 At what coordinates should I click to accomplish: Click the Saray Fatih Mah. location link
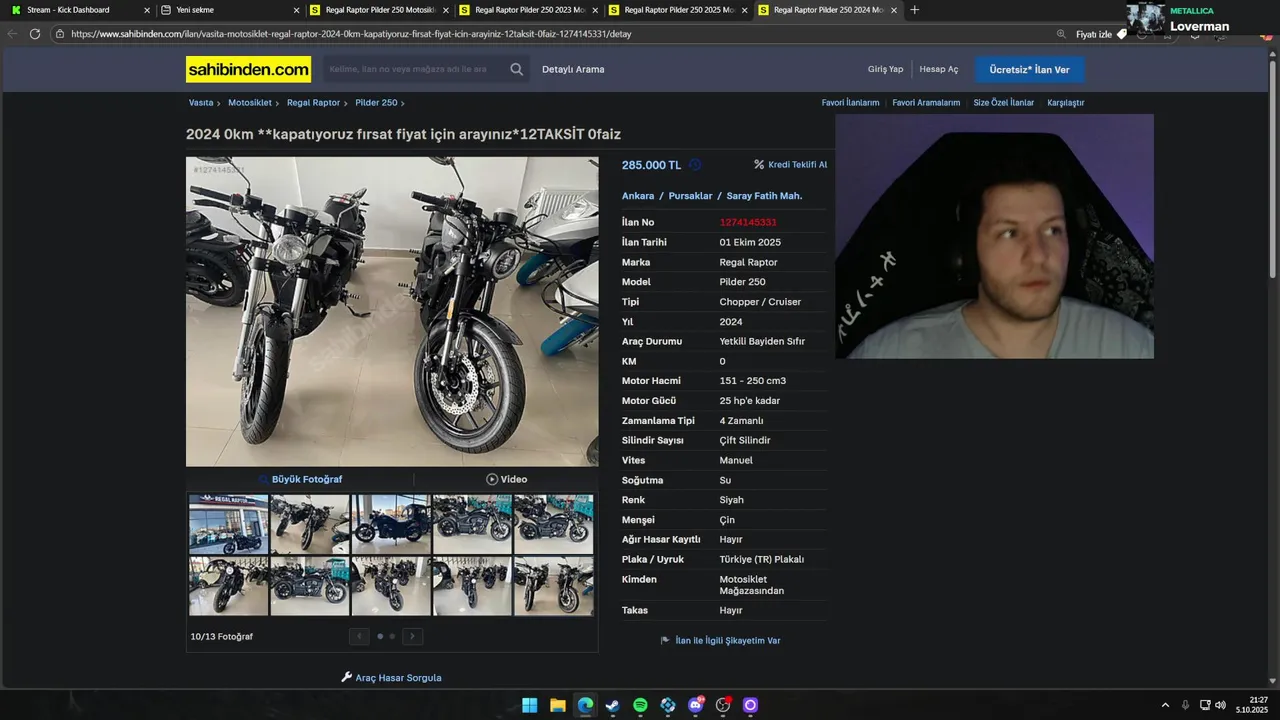(764, 196)
